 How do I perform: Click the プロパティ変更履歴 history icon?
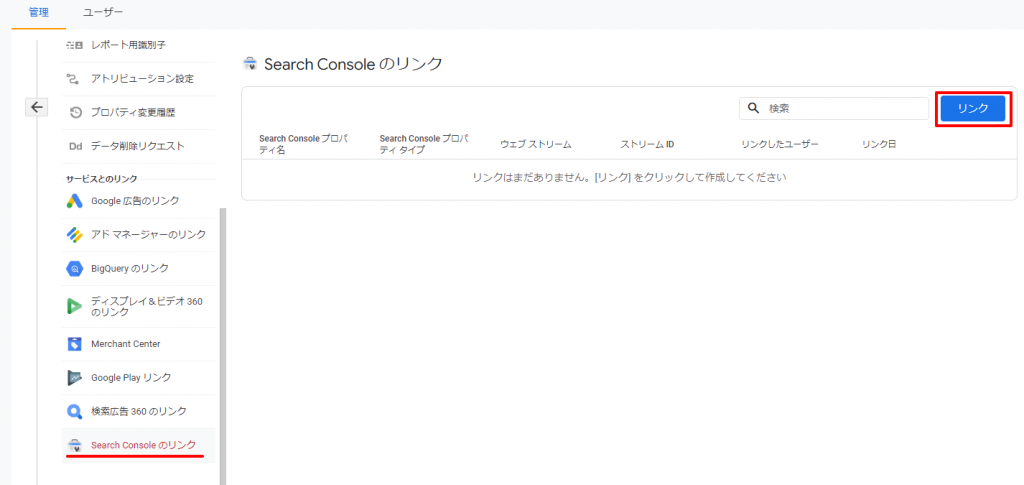tap(75, 113)
